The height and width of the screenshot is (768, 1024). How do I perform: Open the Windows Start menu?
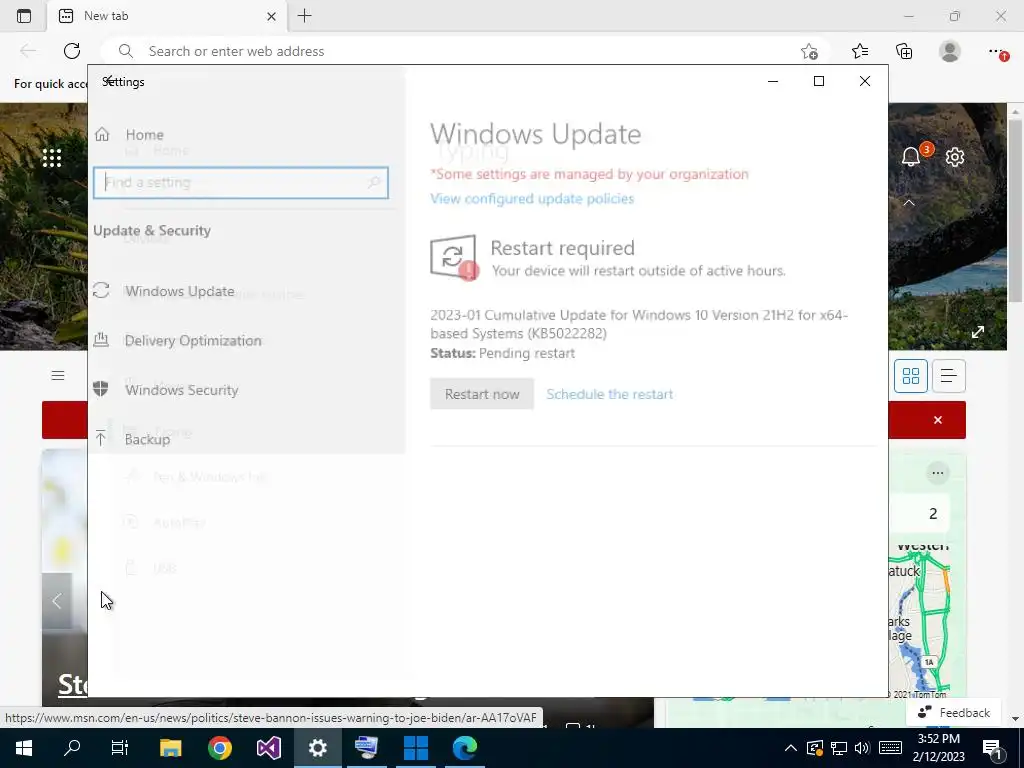(x=24, y=748)
